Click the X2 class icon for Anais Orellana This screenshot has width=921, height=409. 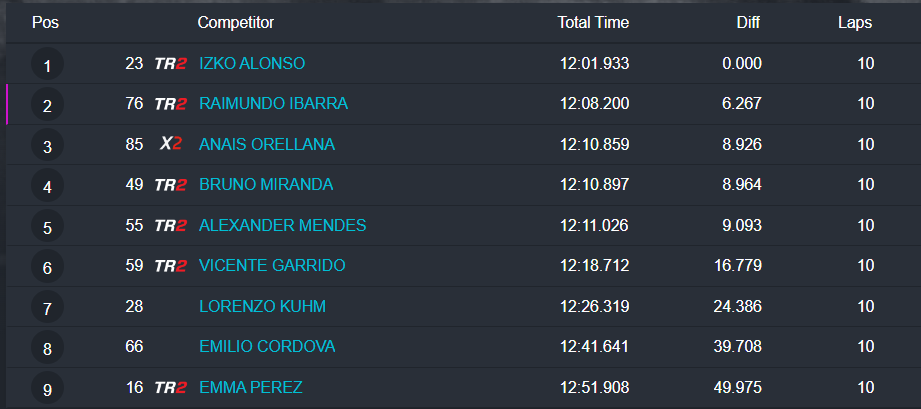point(171,145)
